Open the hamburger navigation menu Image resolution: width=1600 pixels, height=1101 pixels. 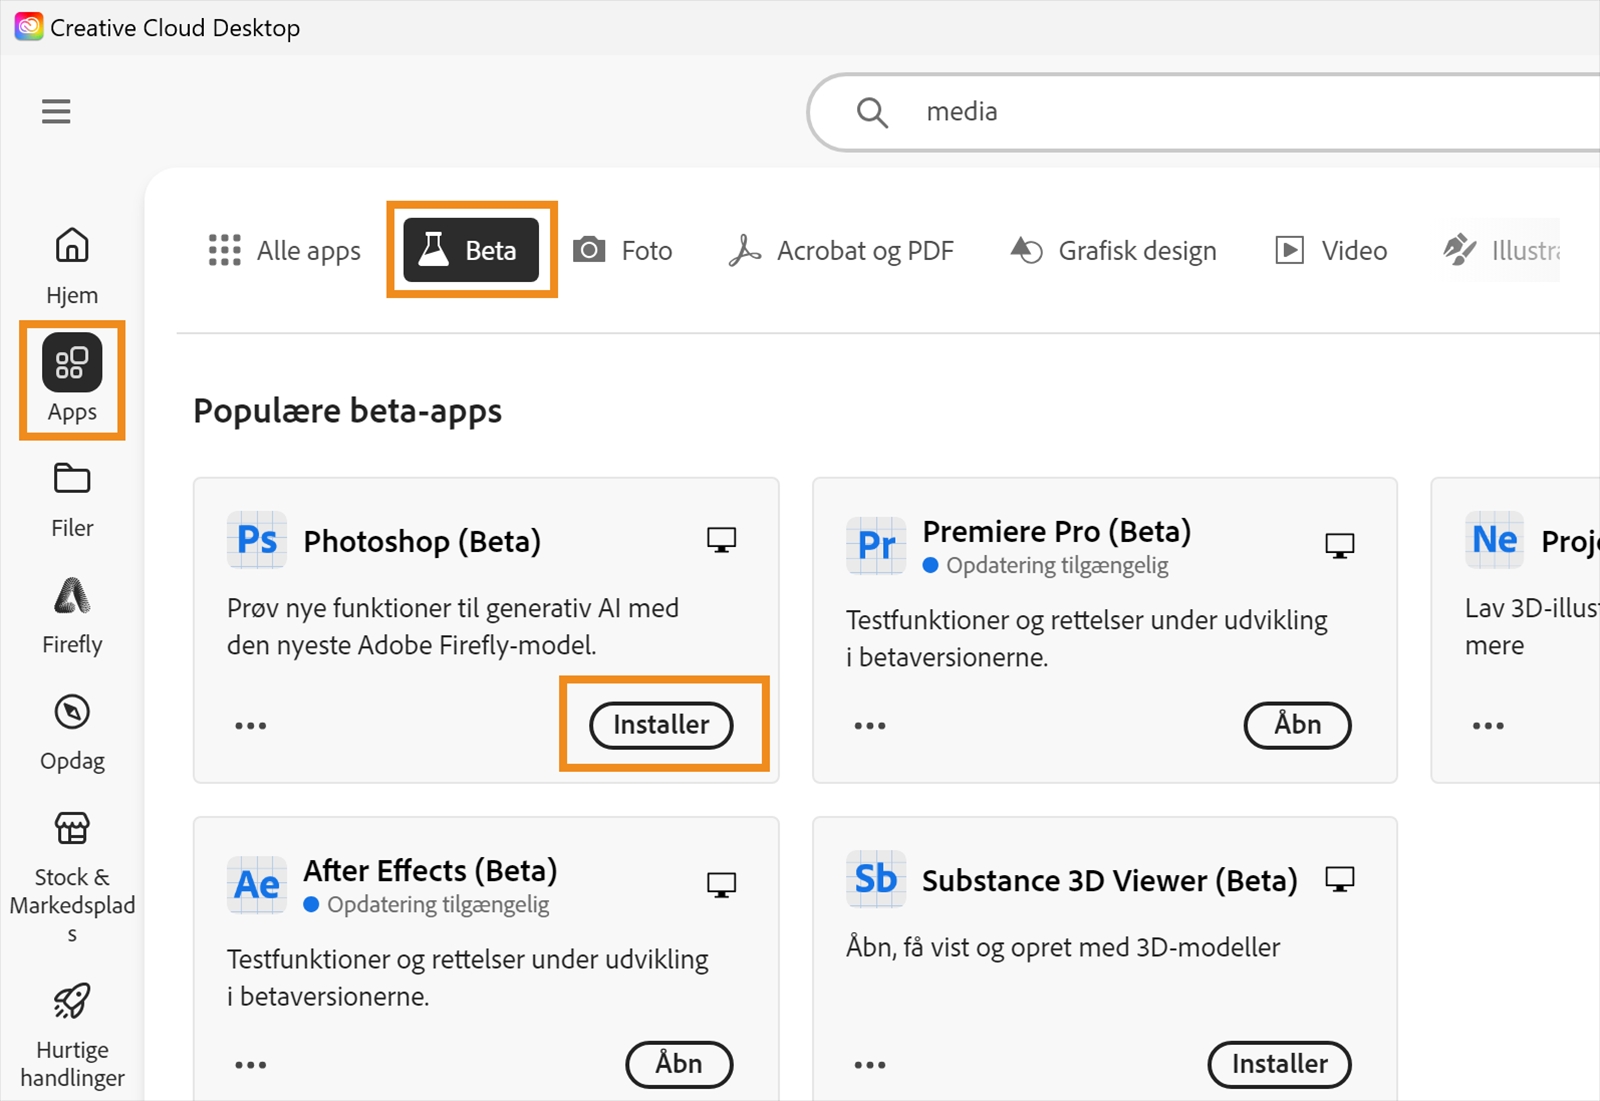(x=55, y=111)
